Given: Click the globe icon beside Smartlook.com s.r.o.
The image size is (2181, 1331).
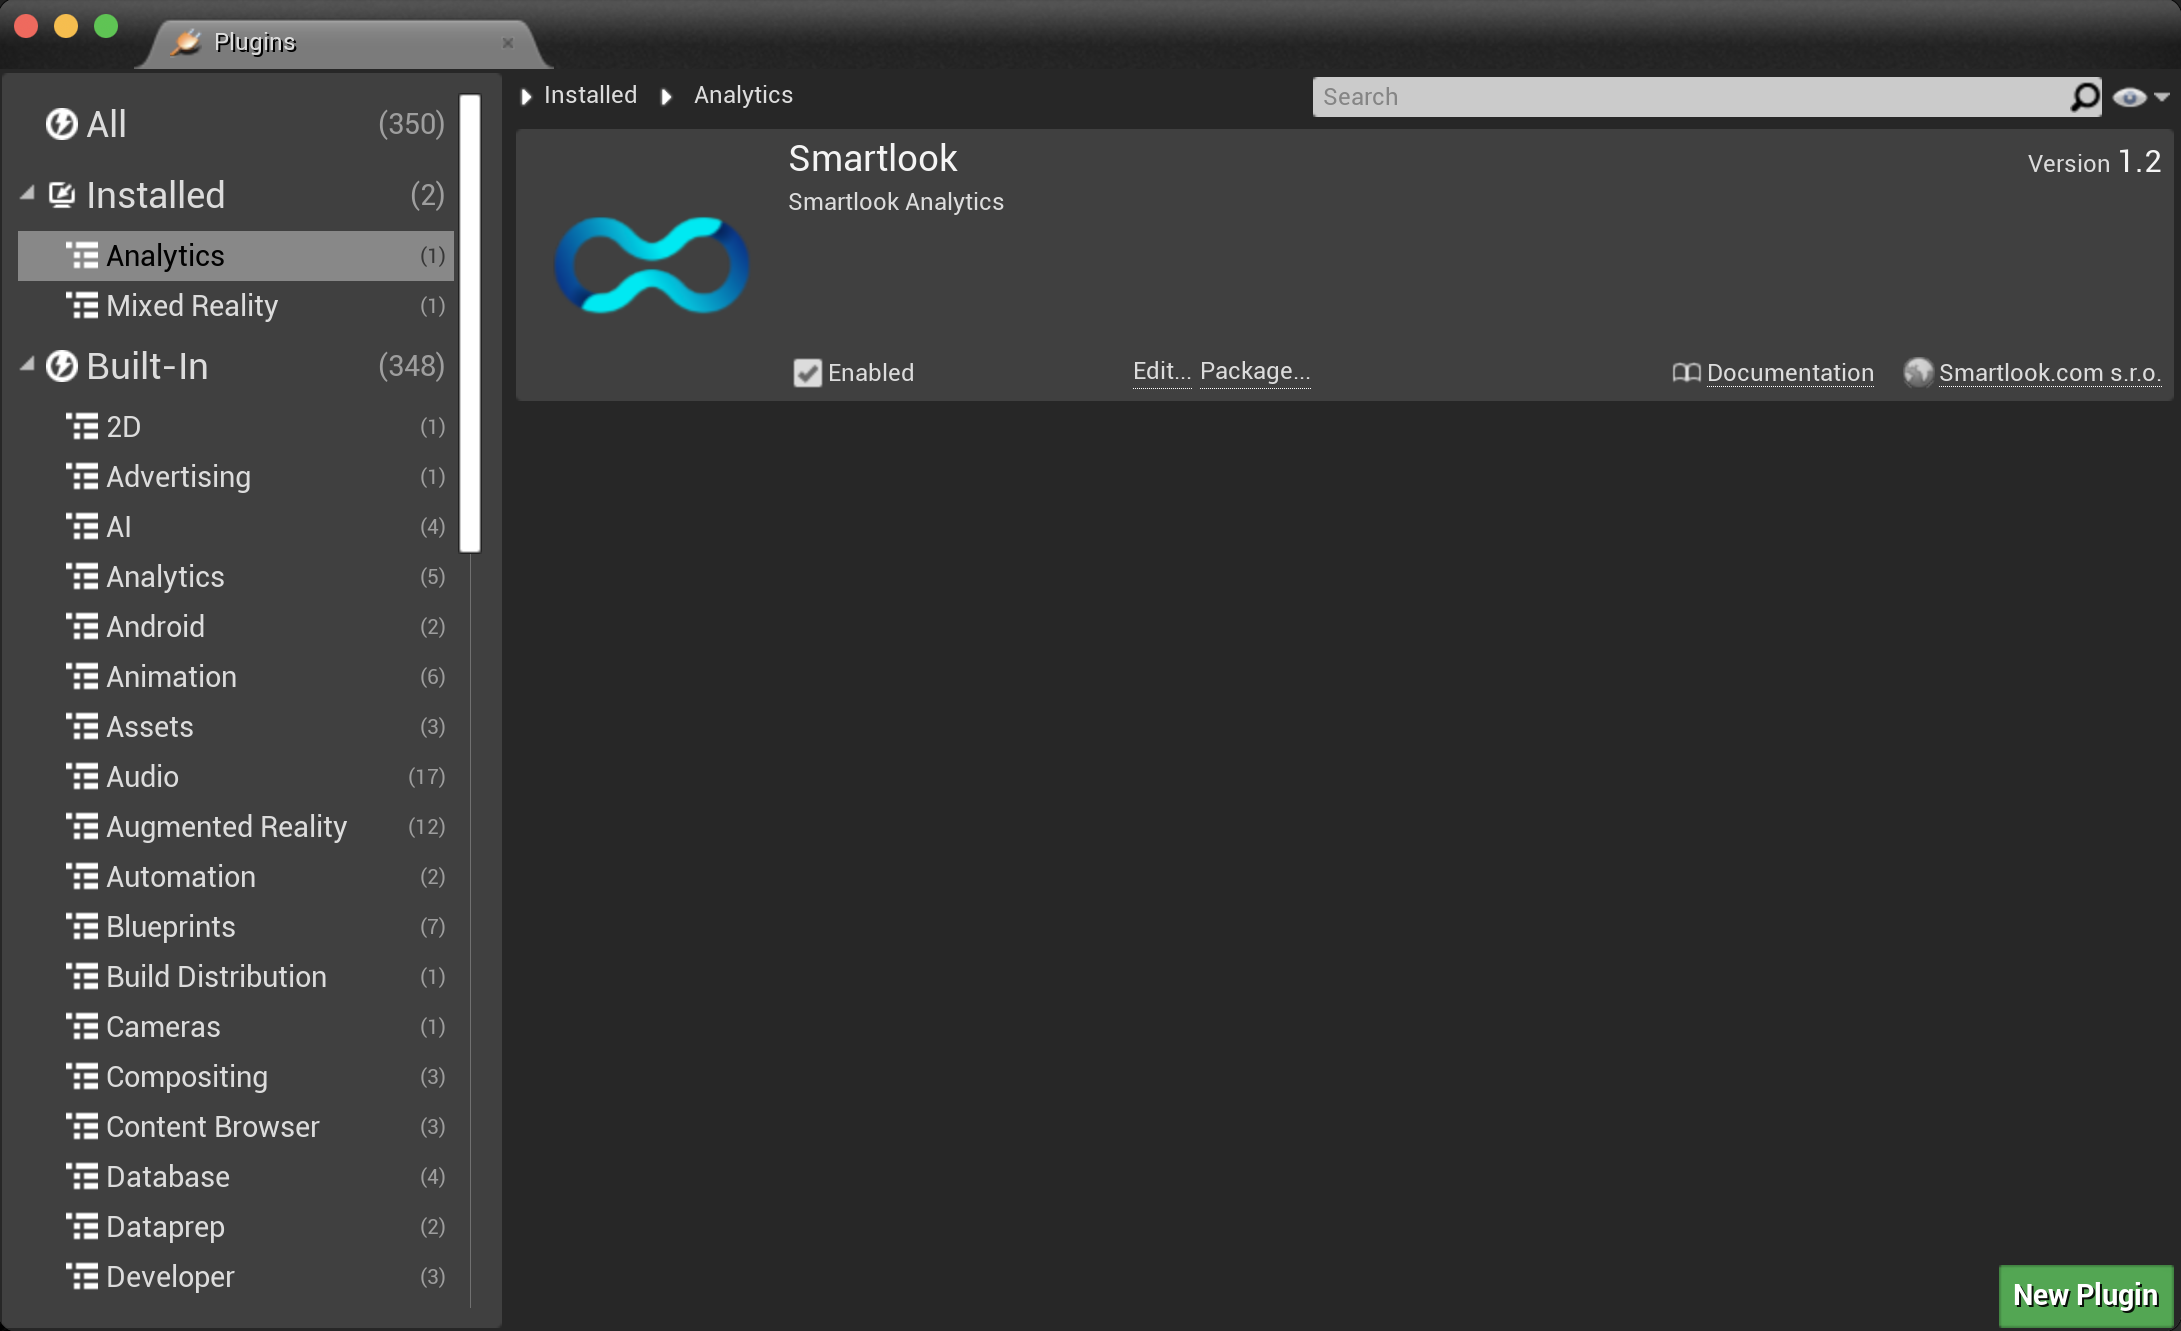Looking at the screenshot, I should (1918, 373).
